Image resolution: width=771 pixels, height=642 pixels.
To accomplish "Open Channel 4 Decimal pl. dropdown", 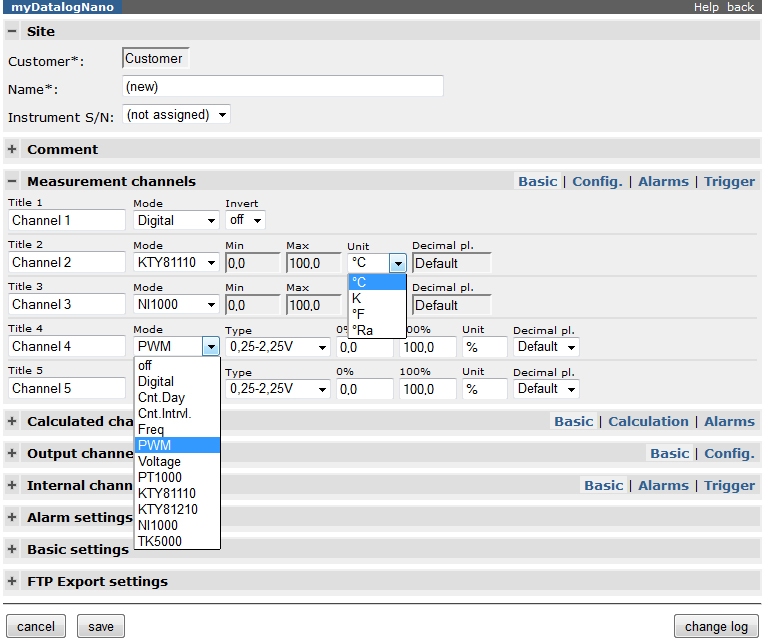I will (546, 347).
